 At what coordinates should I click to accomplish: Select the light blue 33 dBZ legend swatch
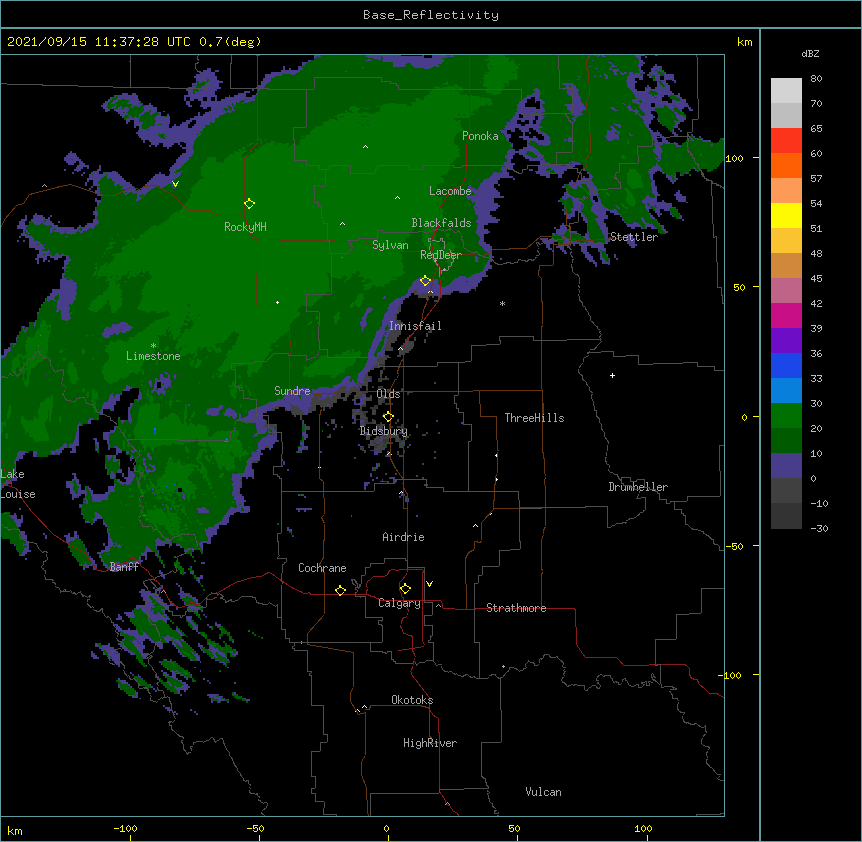[786, 391]
